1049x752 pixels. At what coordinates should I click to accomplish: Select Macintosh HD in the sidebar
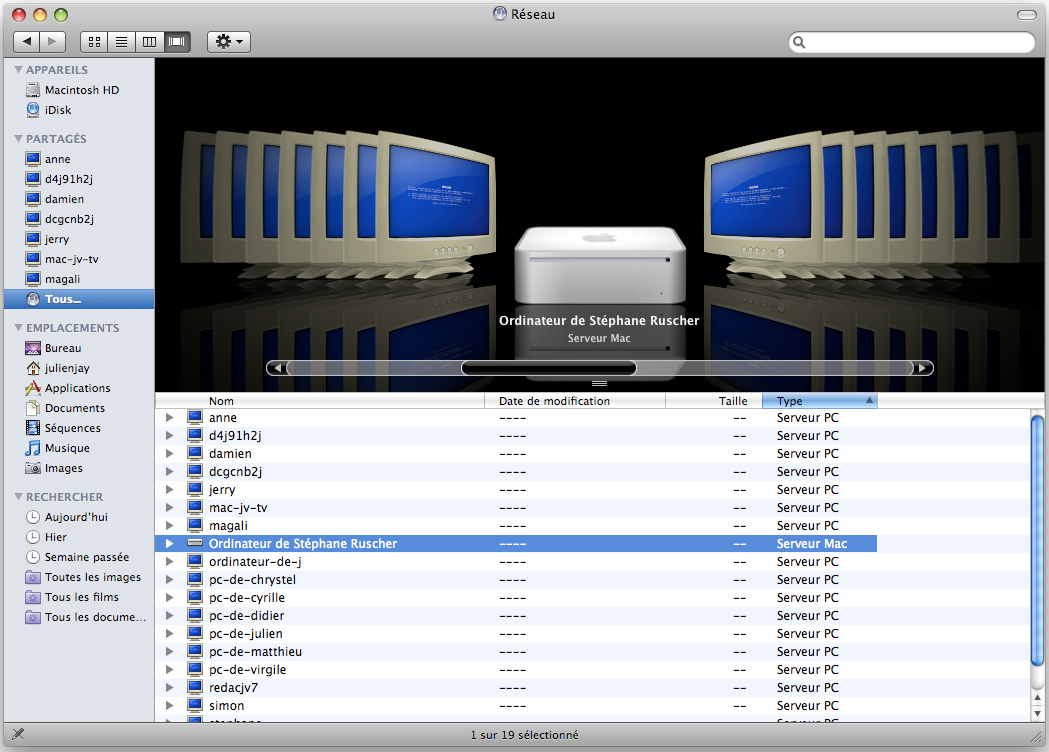(79, 90)
